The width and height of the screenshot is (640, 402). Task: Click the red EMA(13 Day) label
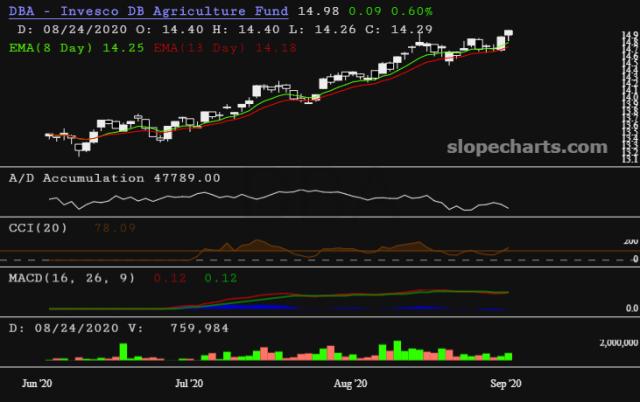pos(225,48)
